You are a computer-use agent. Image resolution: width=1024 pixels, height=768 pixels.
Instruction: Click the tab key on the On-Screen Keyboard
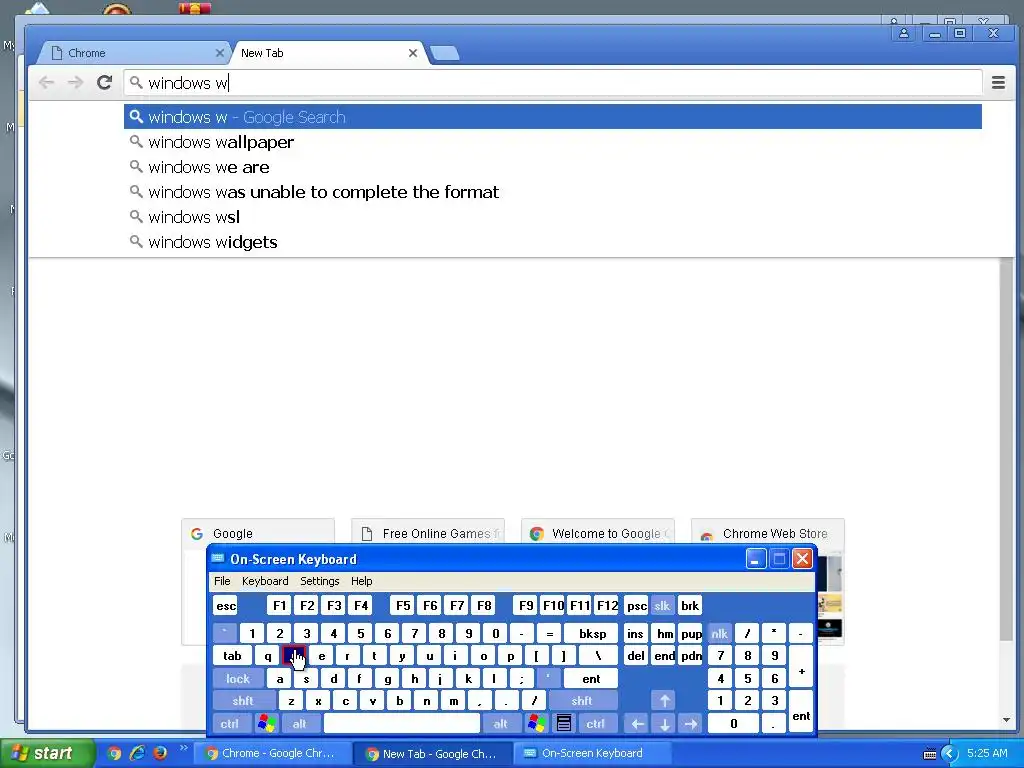(x=232, y=656)
